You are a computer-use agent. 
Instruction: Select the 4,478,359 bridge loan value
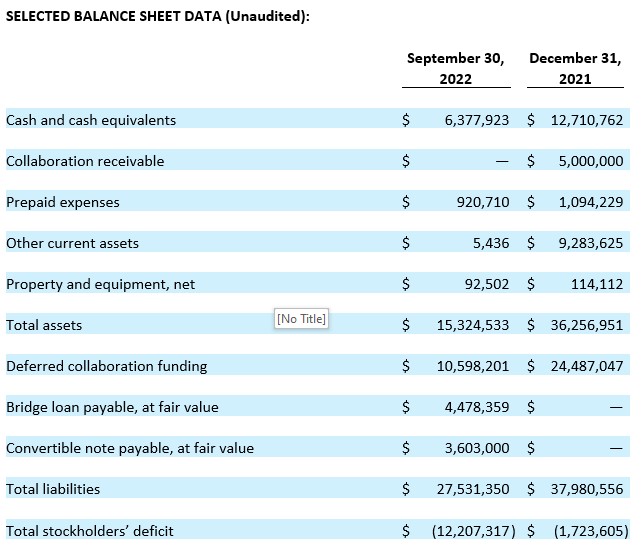pos(476,407)
